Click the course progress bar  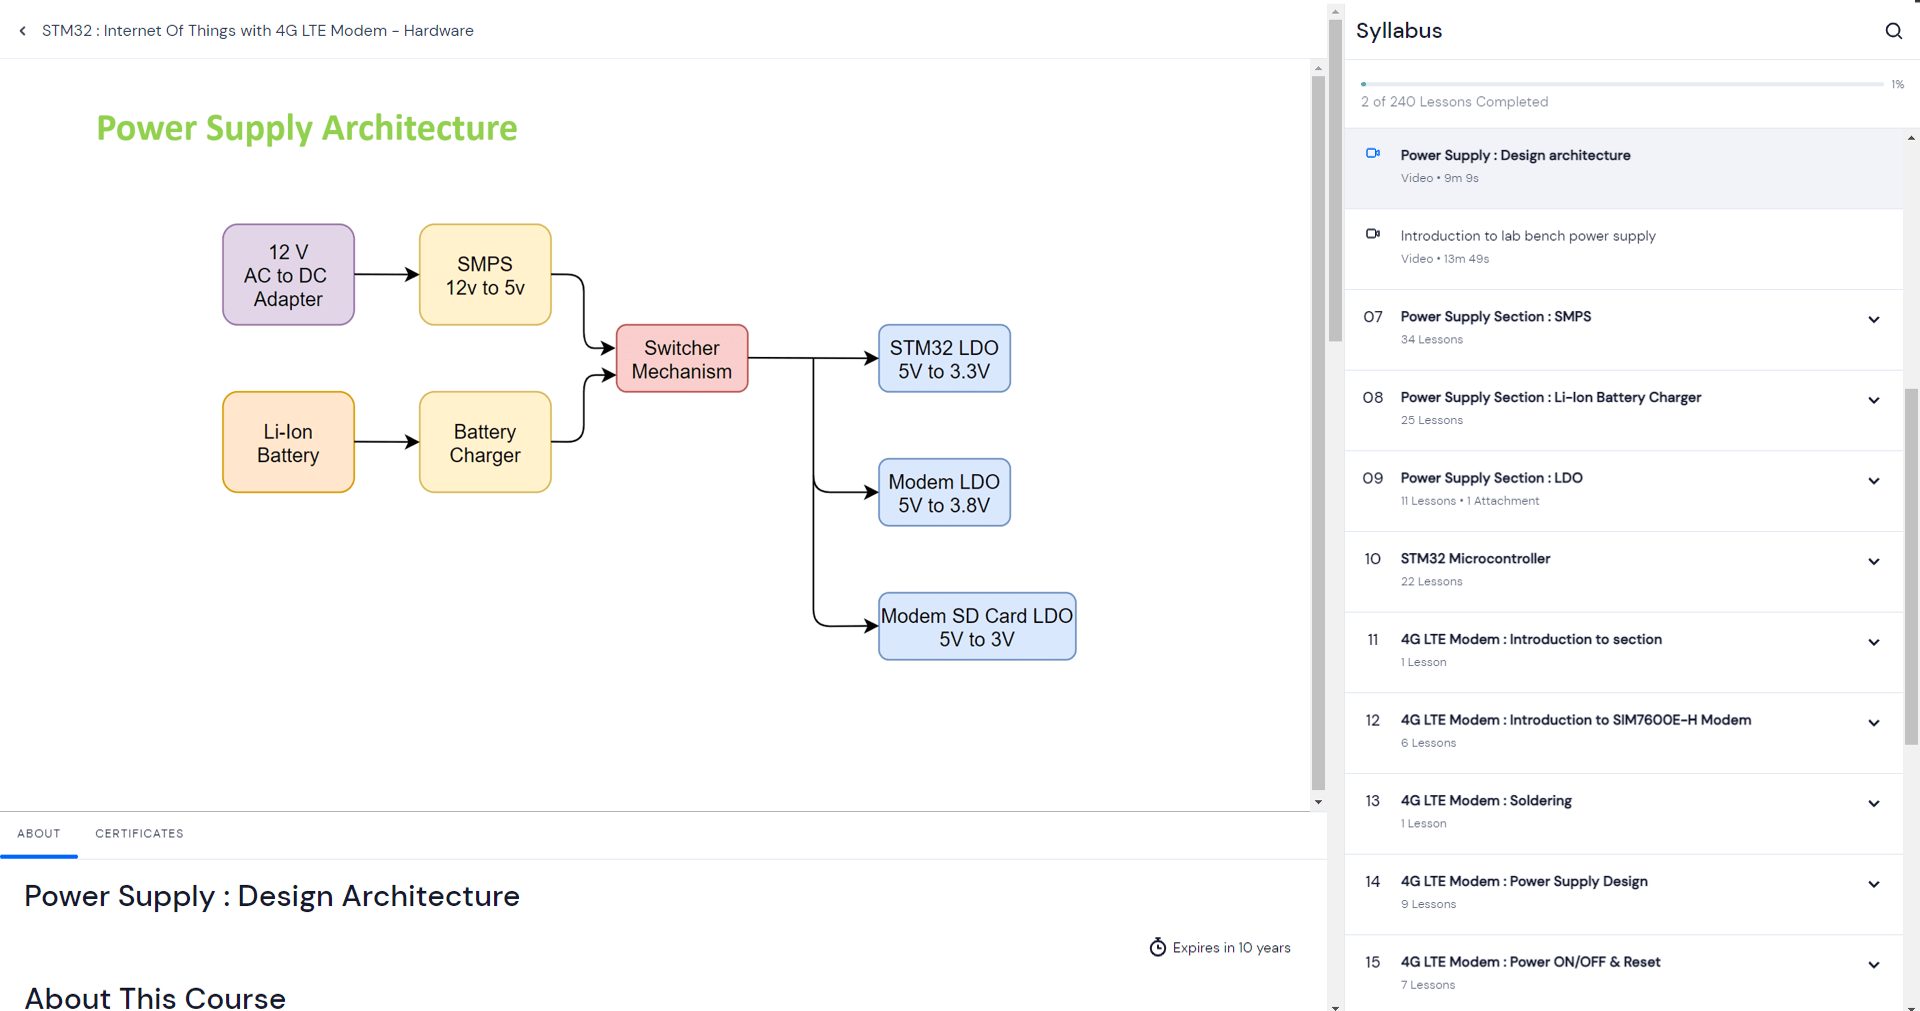(1621, 84)
